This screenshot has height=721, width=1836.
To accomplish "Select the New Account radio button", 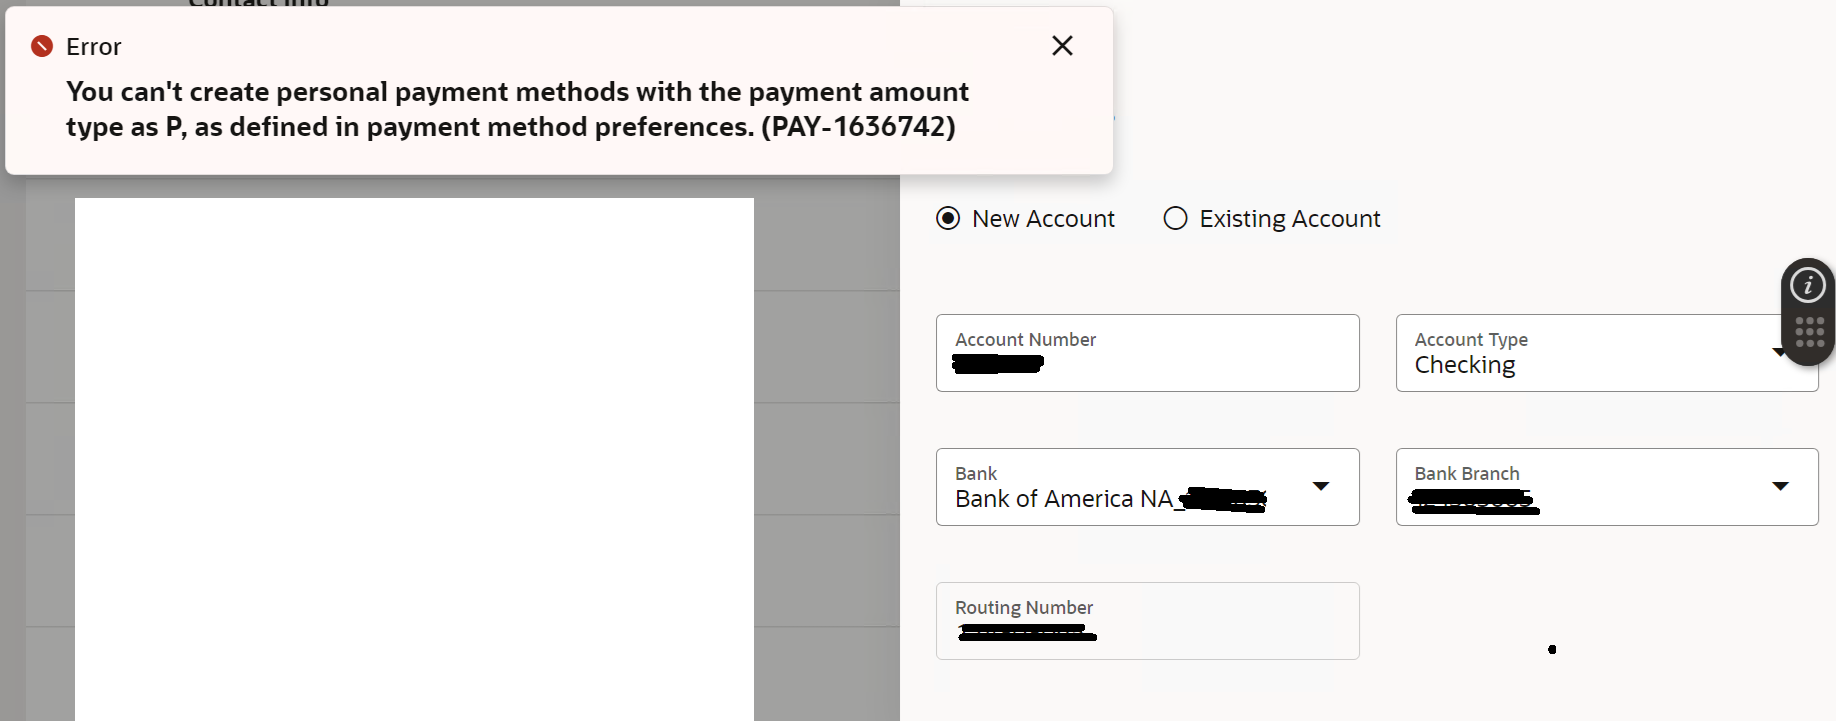I will (x=948, y=218).
